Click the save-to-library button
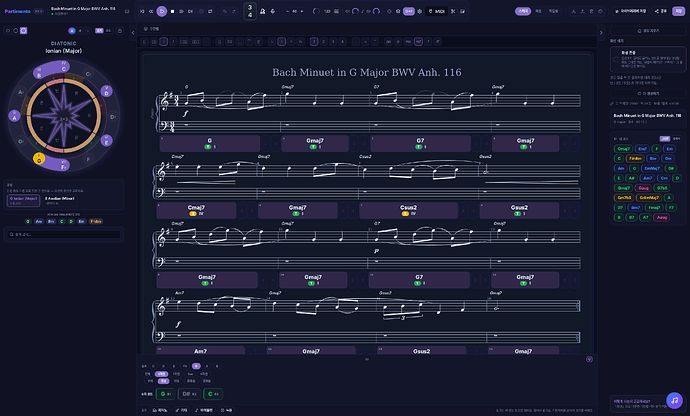Viewport: 690px width, 416px height. (631, 11)
